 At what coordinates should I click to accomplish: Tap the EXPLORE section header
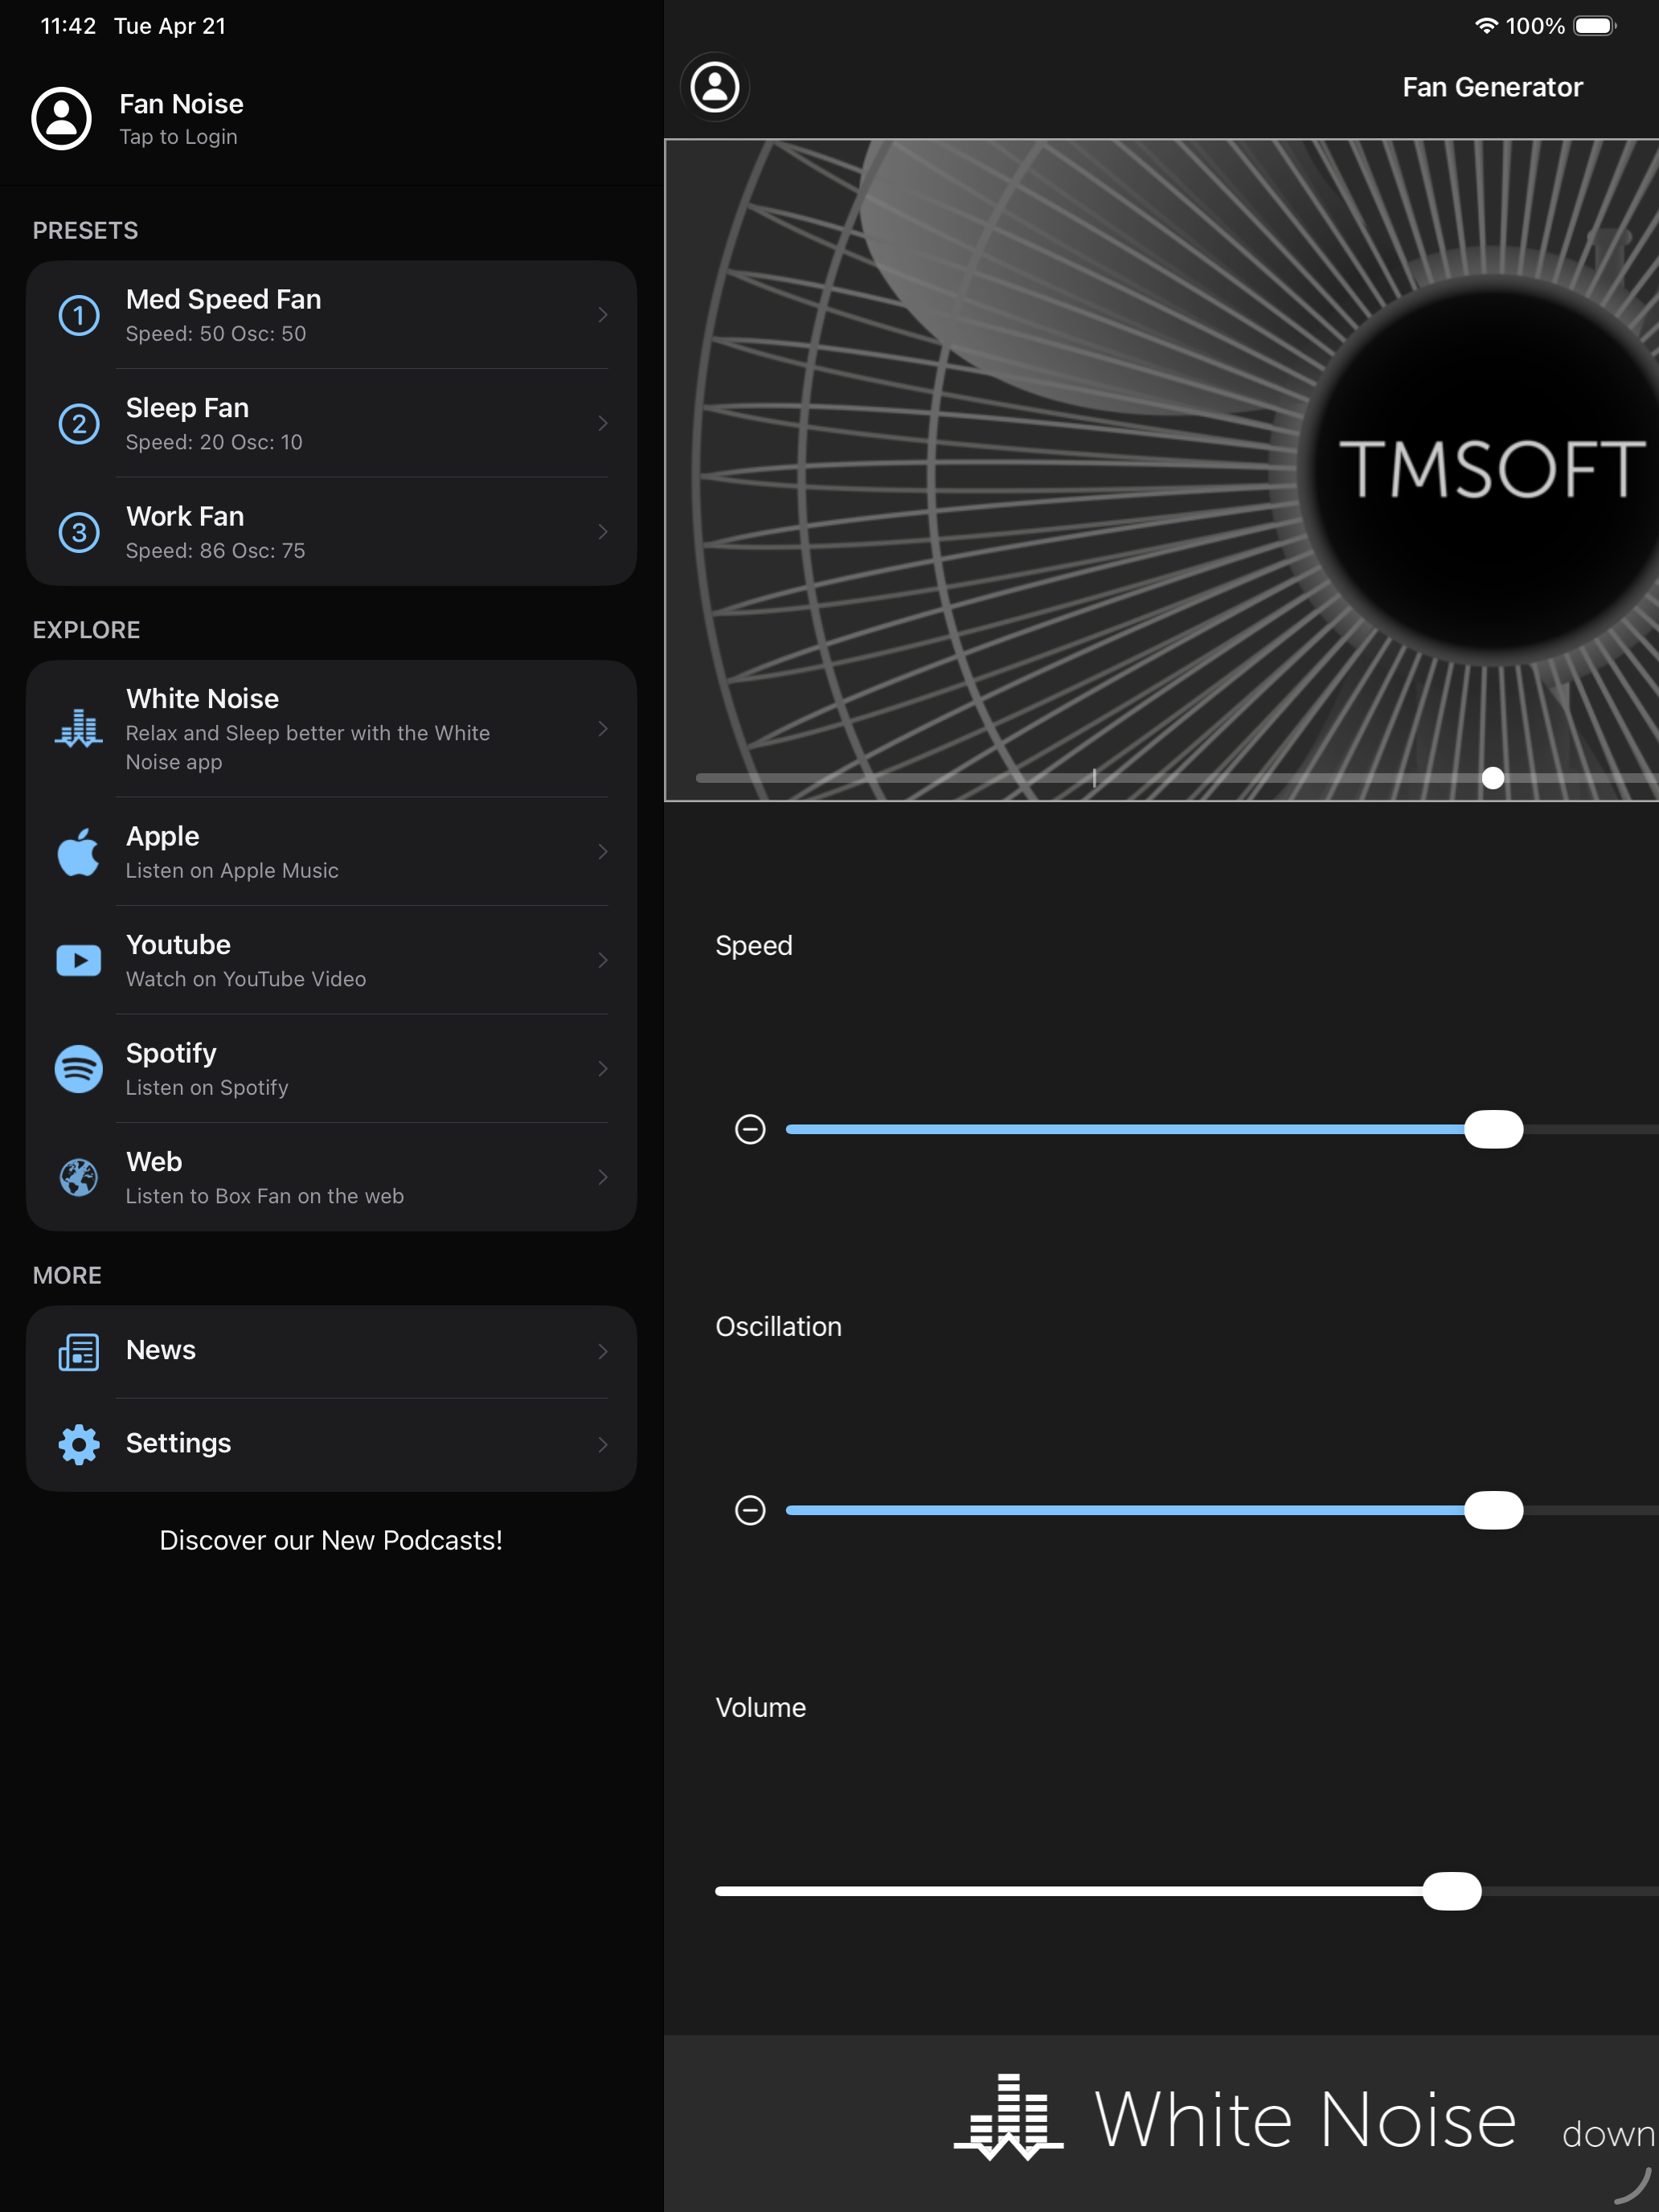click(x=86, y=630)
